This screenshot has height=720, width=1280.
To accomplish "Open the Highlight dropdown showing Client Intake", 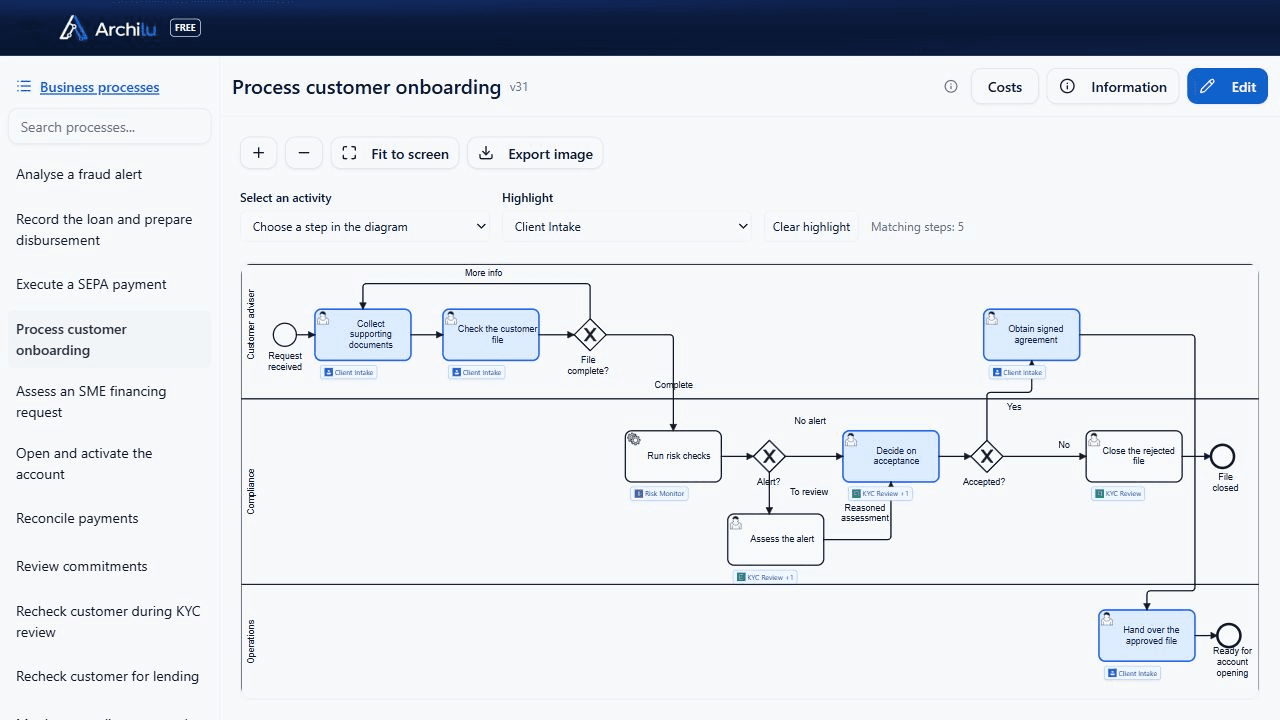I will point(628,227).
